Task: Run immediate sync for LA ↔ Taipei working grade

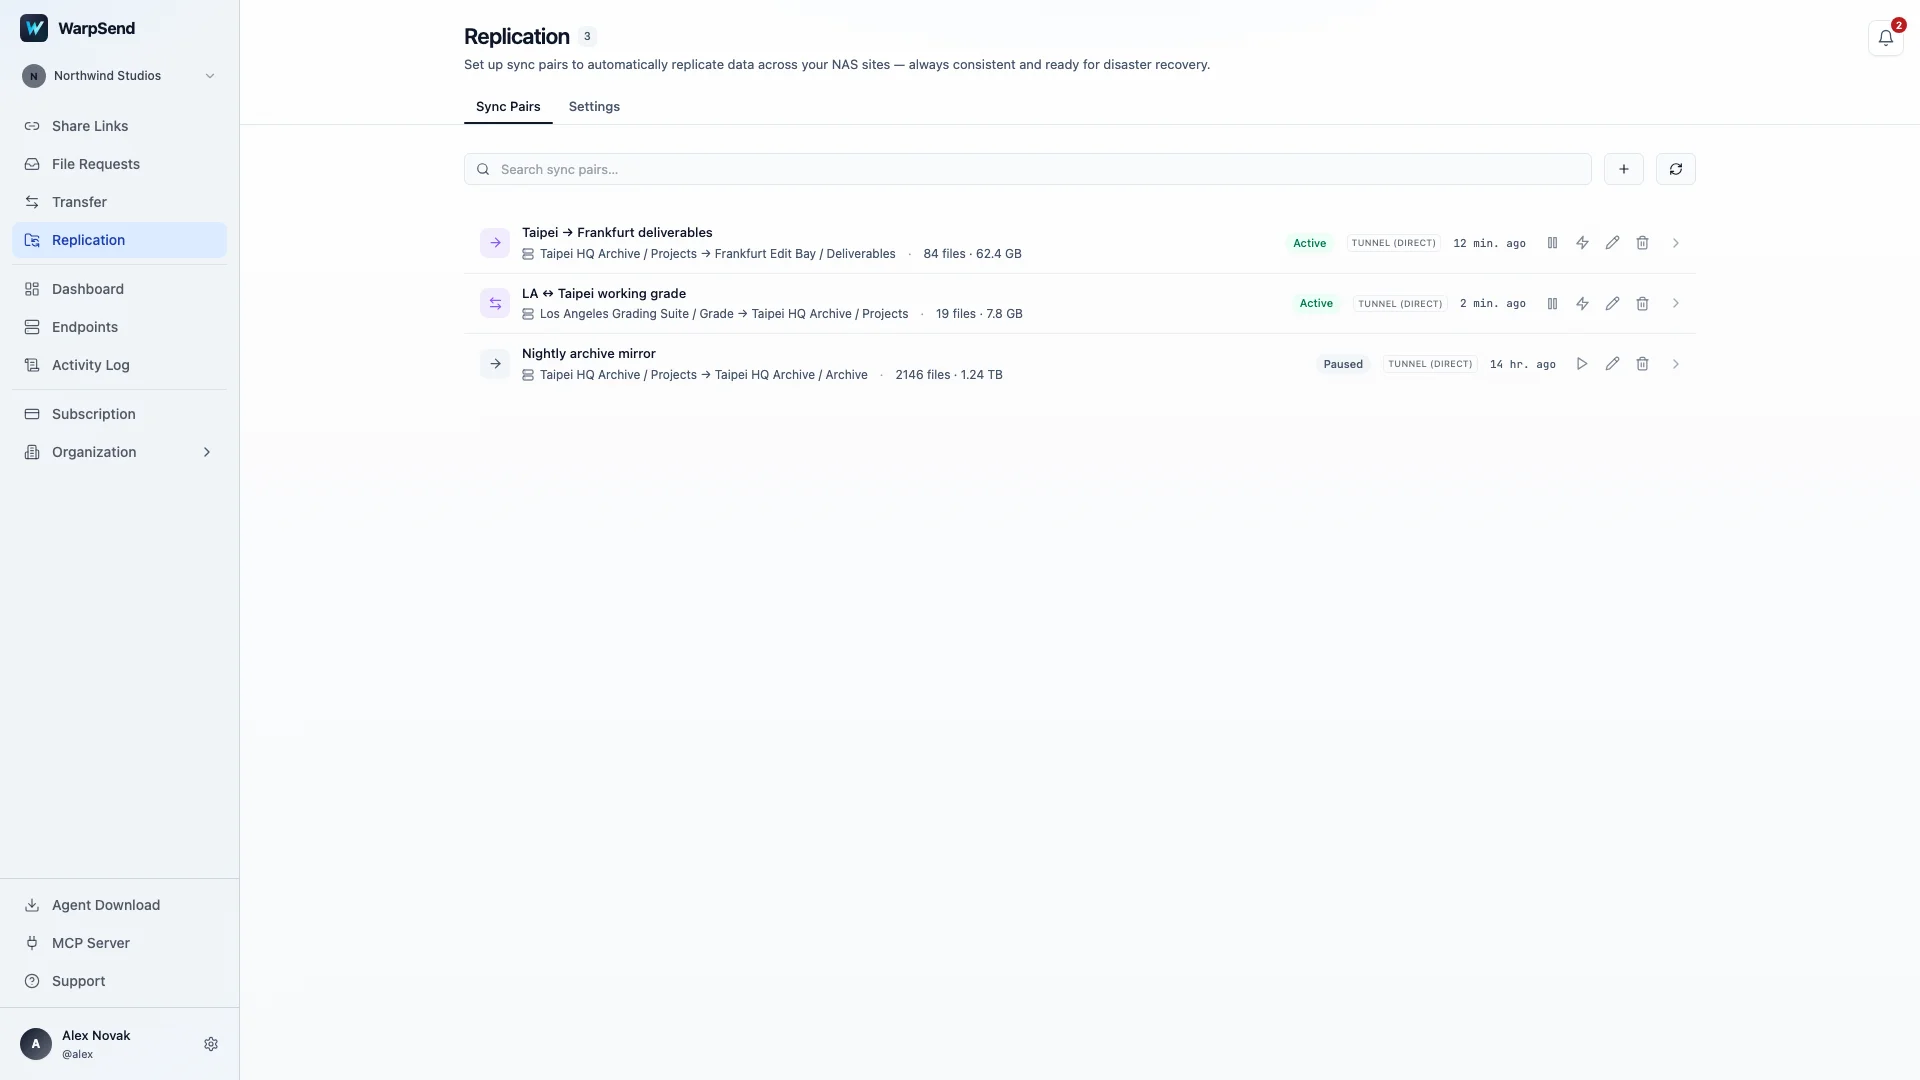Action: coord(1582,304)
